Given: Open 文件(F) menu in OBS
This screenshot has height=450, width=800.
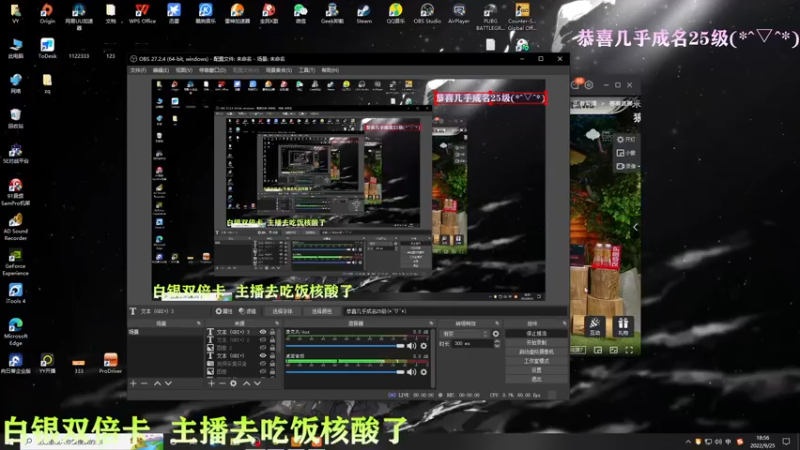Looking at the screenshot, I should 138,70.
